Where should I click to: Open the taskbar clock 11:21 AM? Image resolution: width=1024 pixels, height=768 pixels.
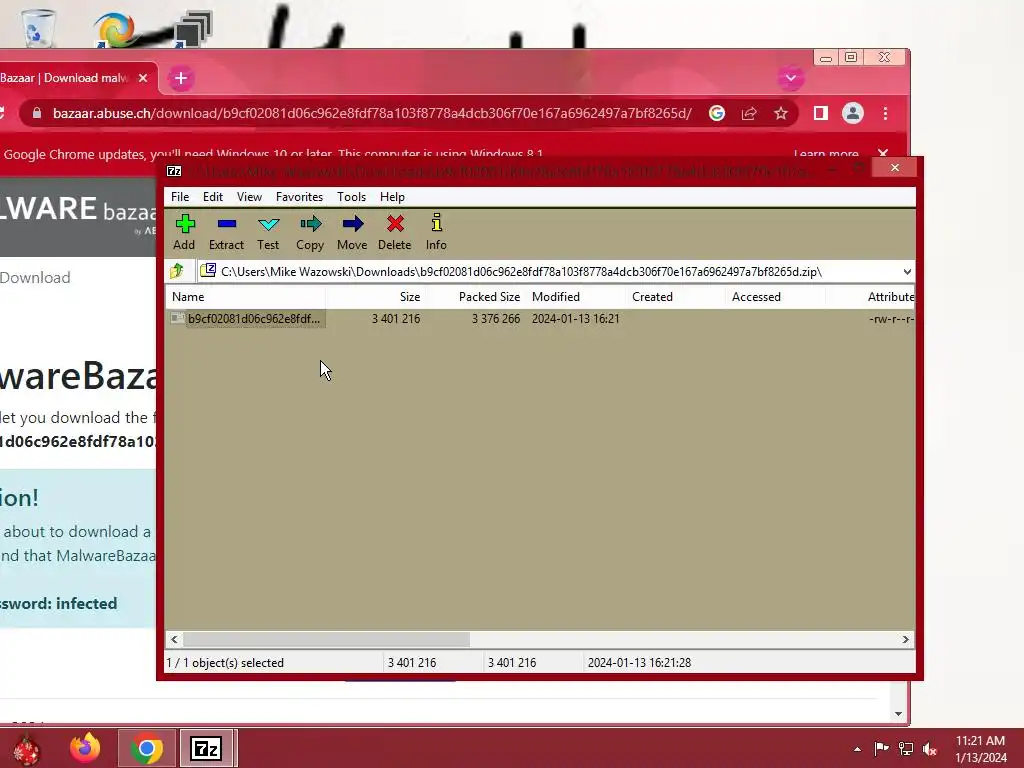click(x=980, y=741)
